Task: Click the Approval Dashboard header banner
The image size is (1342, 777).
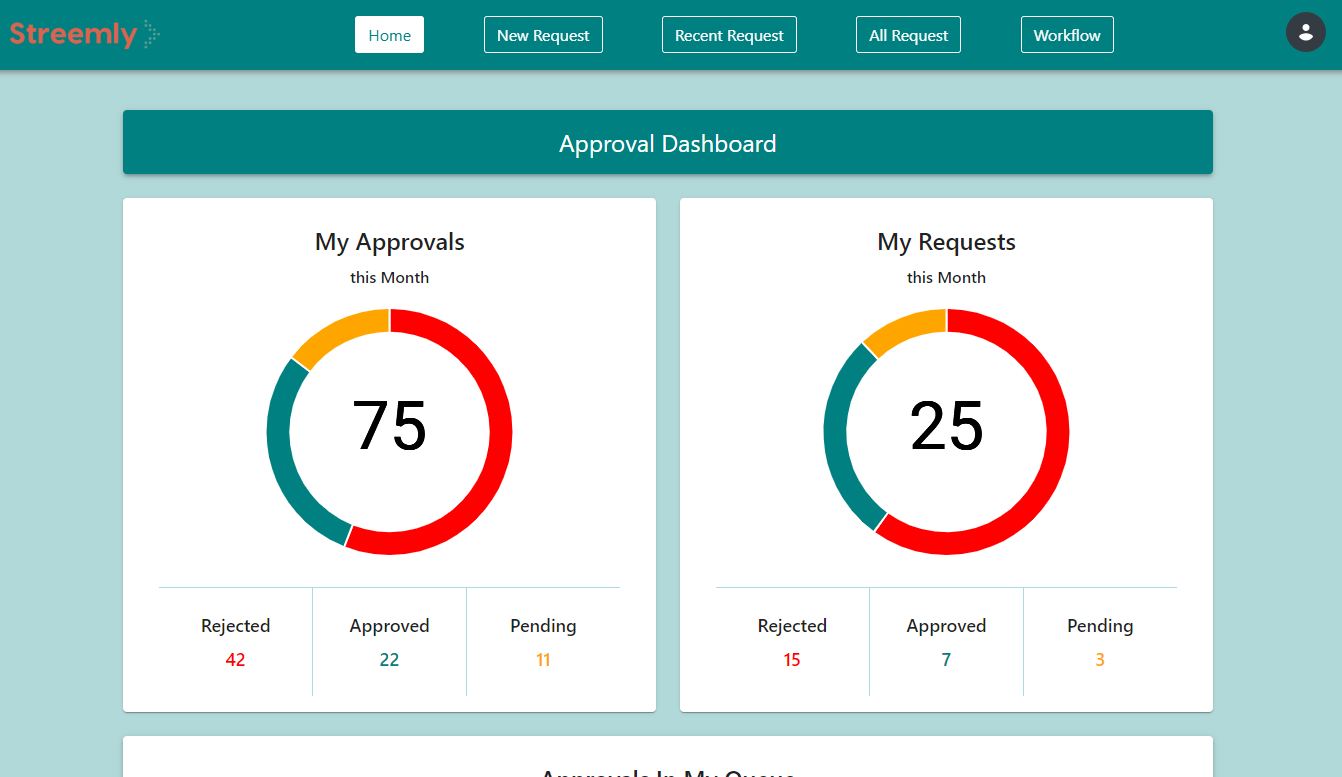Action: [668, 142]
